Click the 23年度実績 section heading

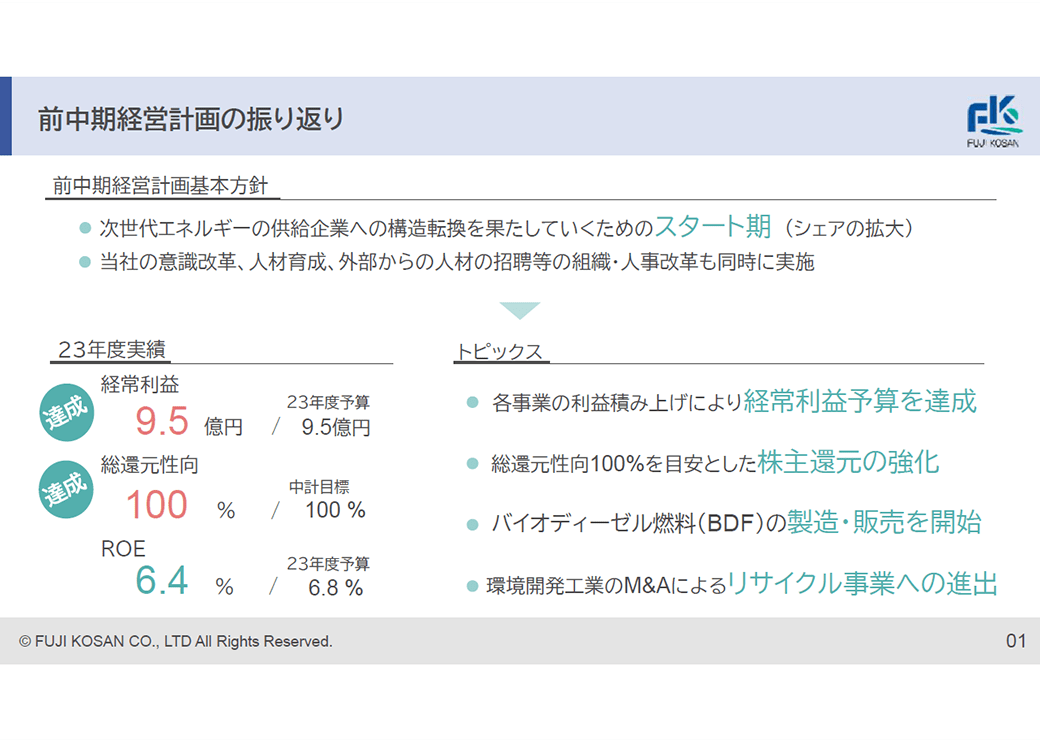(112, 349)
